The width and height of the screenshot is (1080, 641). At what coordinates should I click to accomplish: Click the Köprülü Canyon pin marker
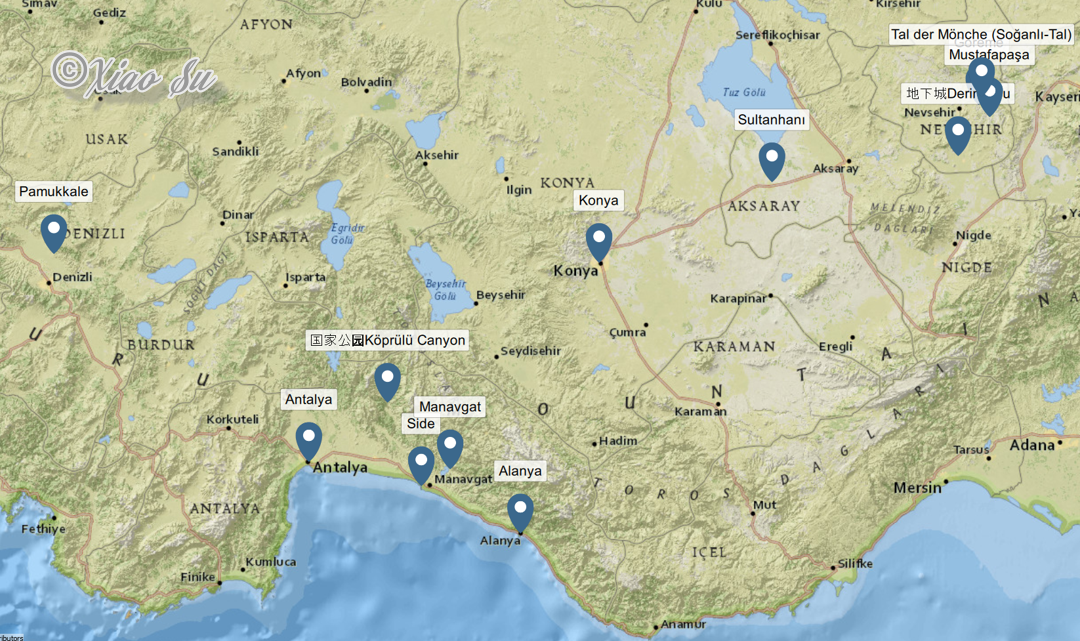387,380
